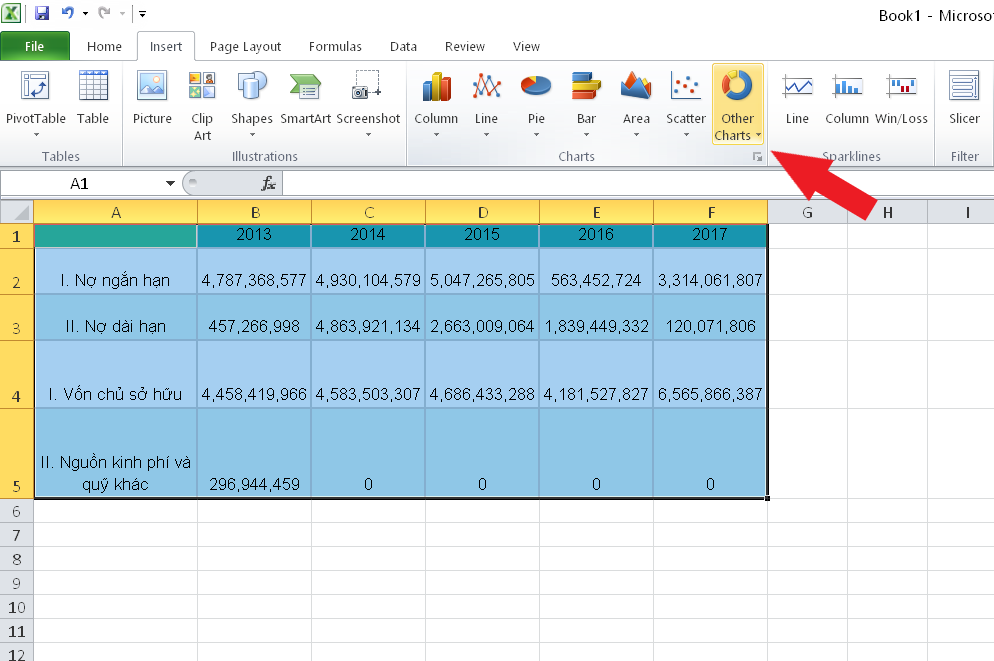Insert an Area chart
994x661 pixels.
pyautogui.click(x=636, y=105)
